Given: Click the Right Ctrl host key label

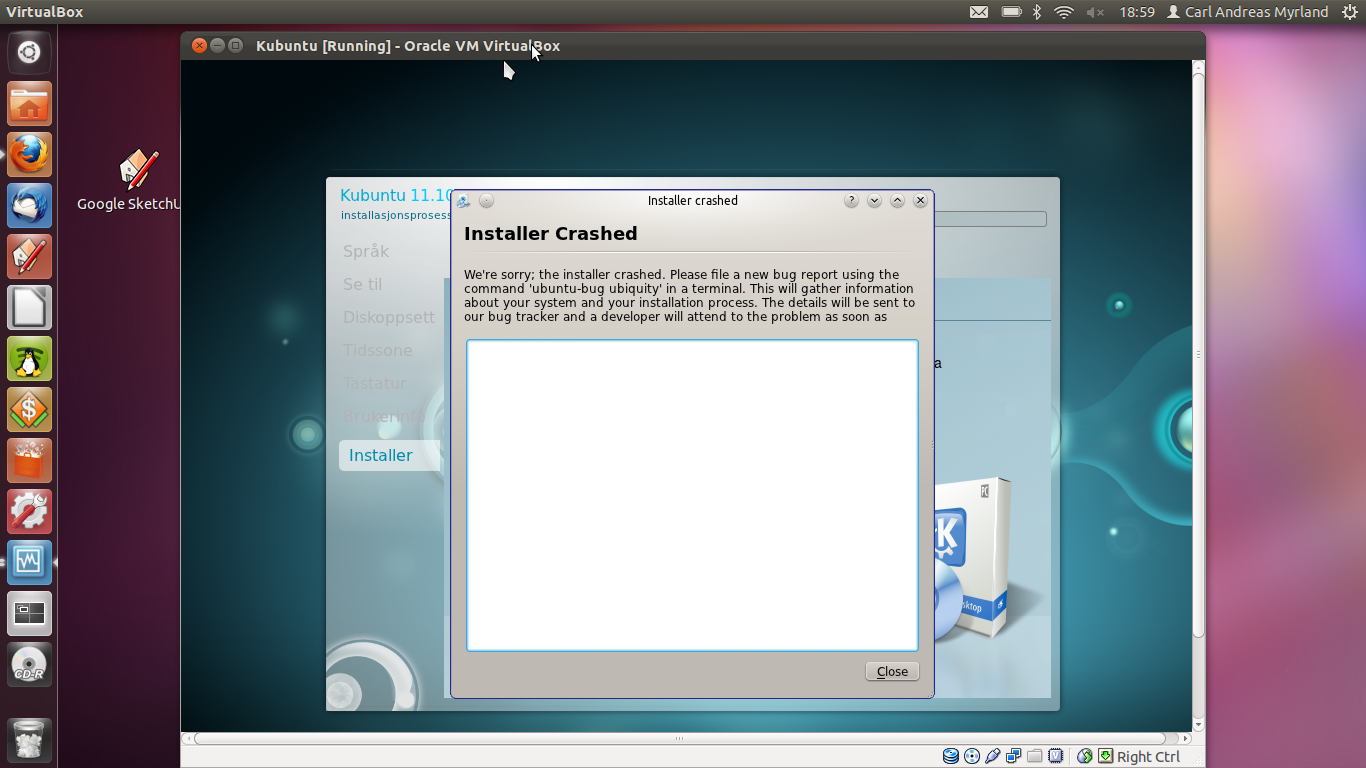Looking at the screenshot, I should tap(1148, 757).
